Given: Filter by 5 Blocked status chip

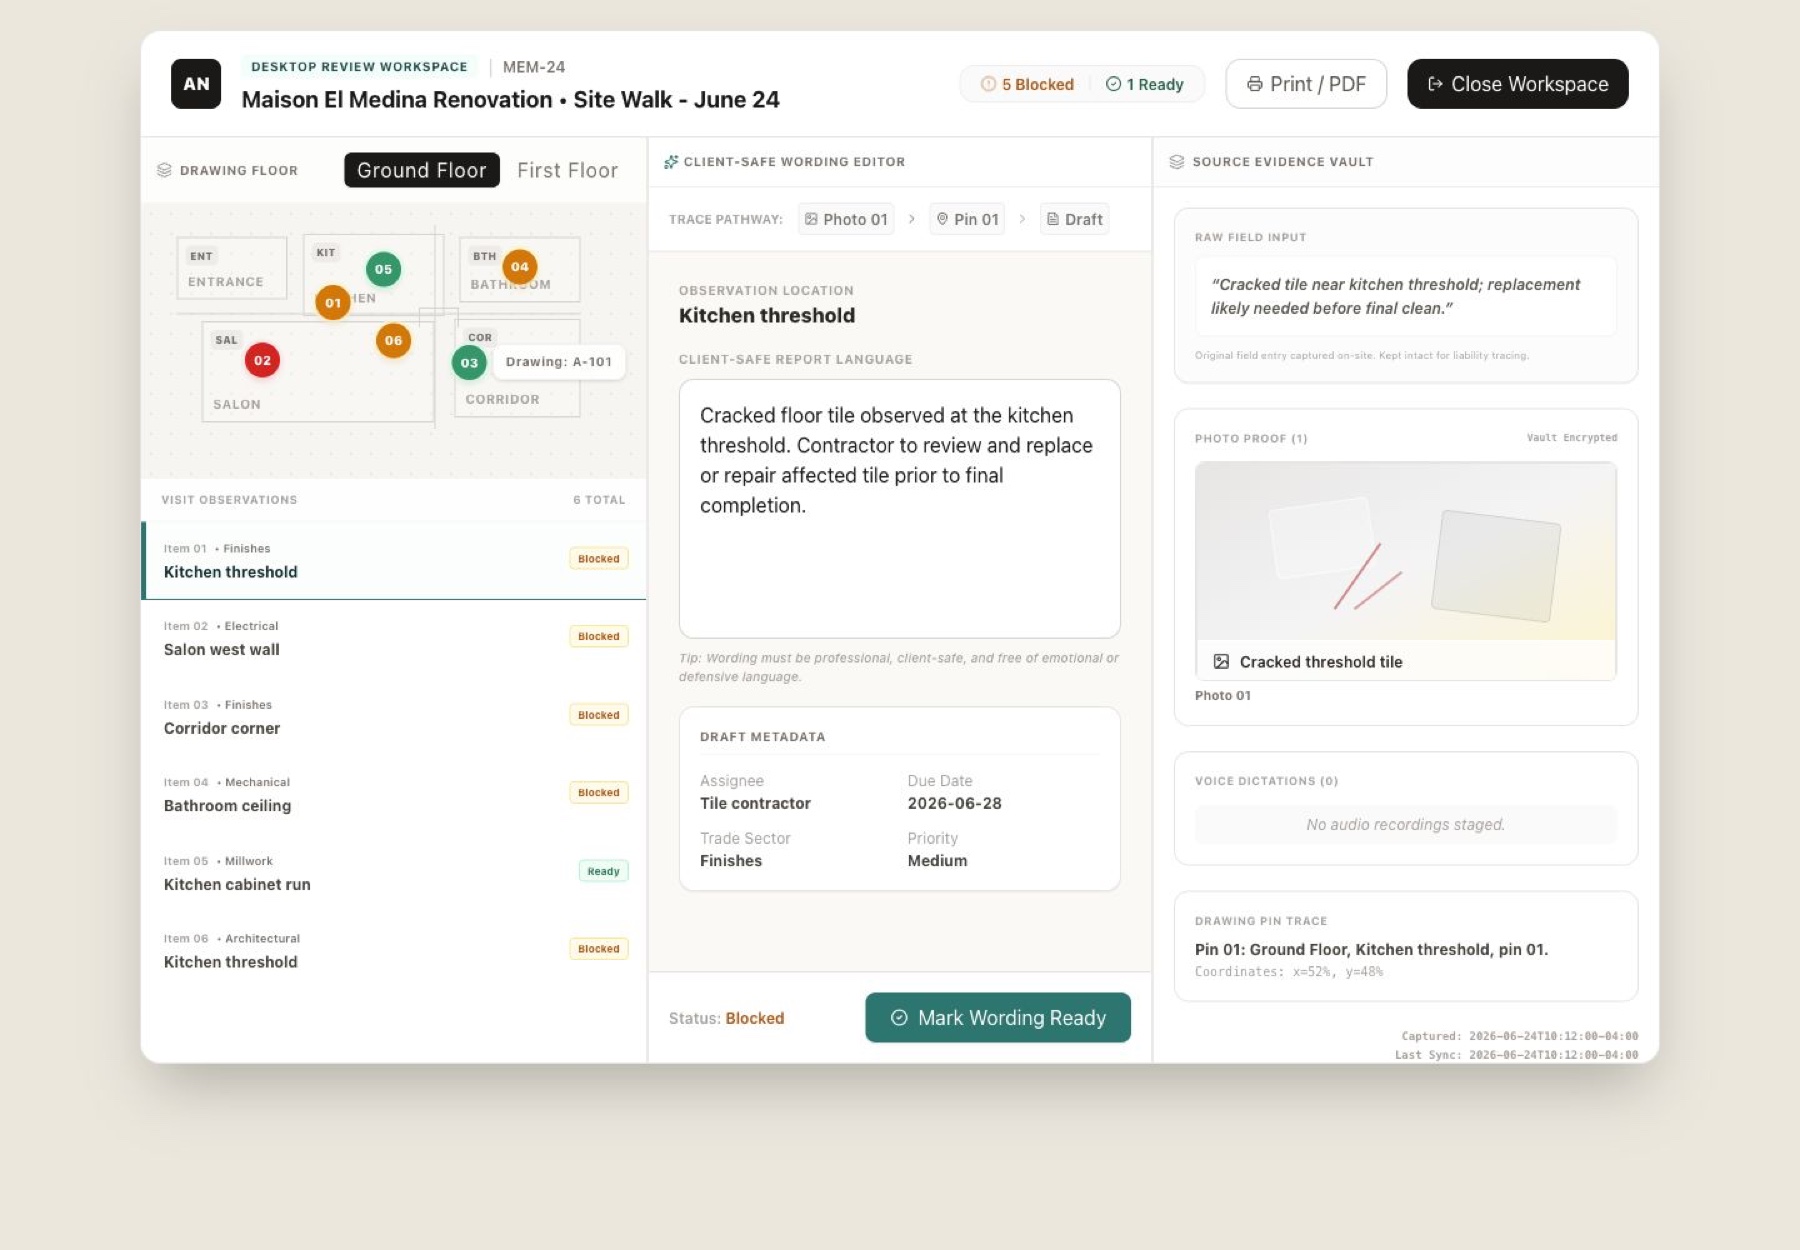Looking at the screenshot, I should (1027, 85).
